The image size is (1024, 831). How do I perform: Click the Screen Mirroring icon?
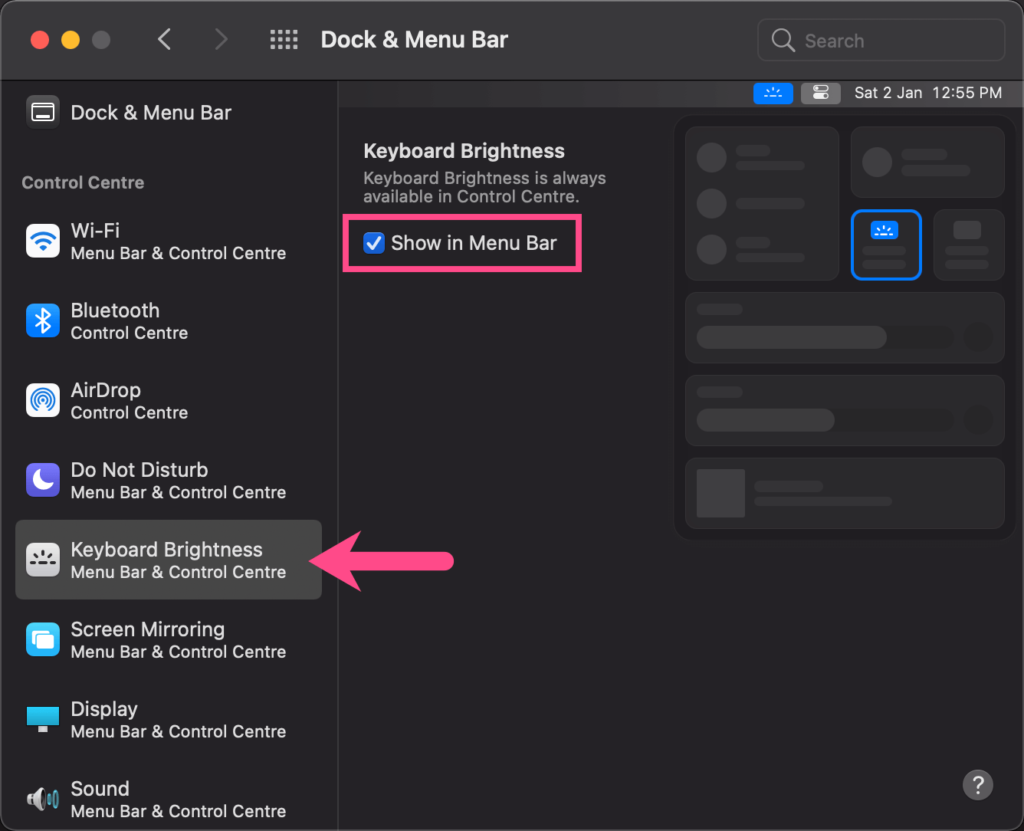tap(42, 639)
